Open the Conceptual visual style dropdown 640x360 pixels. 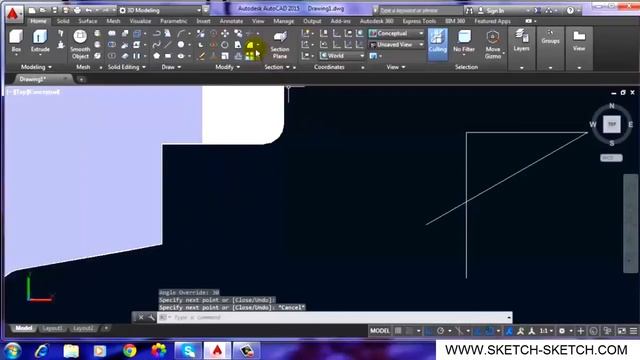396,33
